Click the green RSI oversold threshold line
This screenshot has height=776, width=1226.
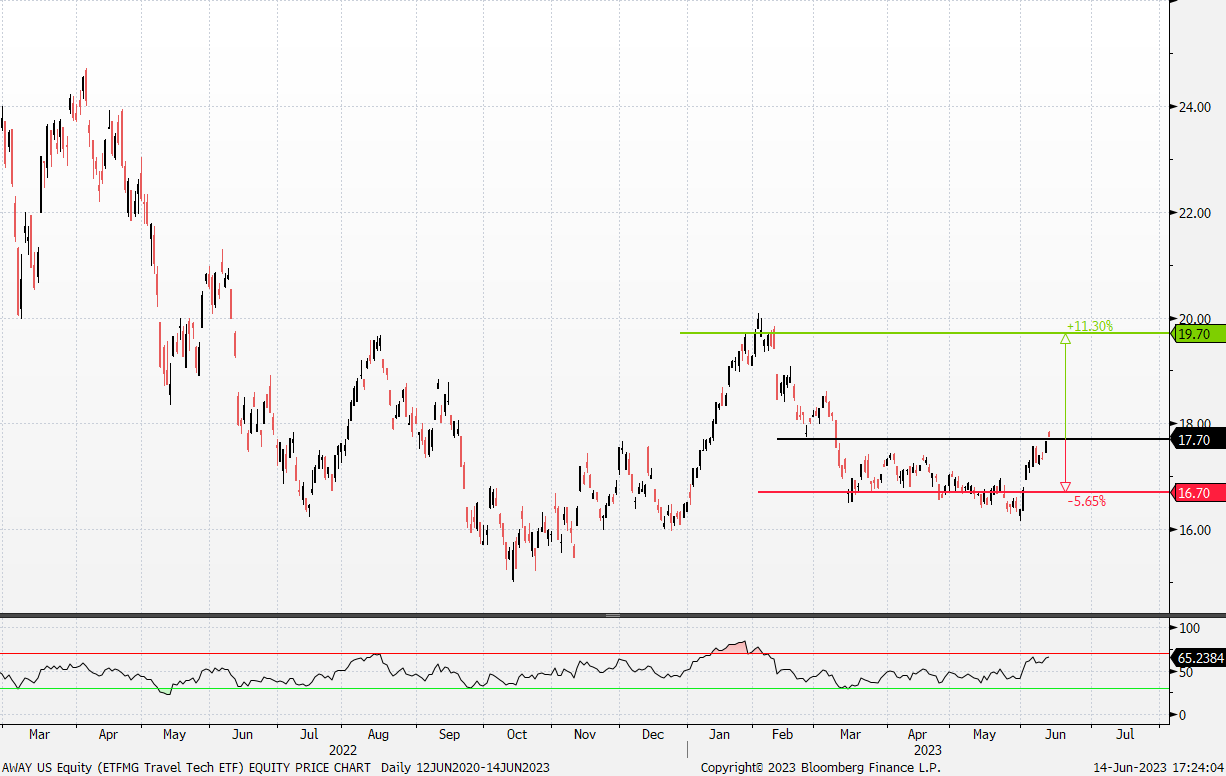584,688
